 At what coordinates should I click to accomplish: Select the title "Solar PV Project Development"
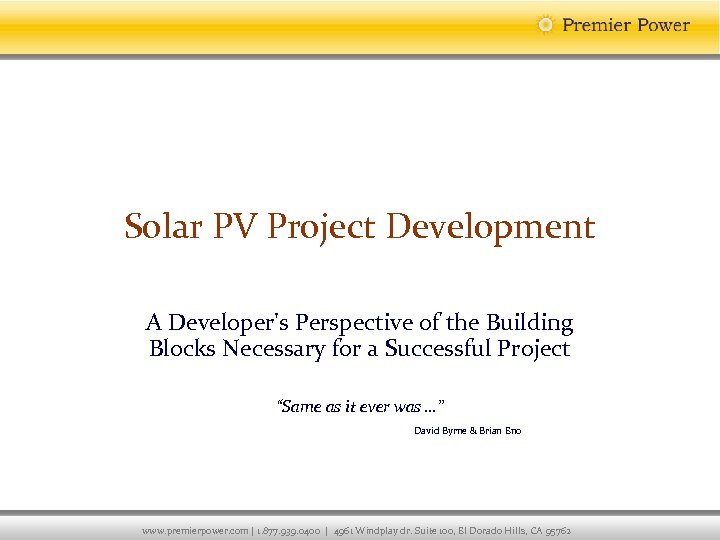360,228
